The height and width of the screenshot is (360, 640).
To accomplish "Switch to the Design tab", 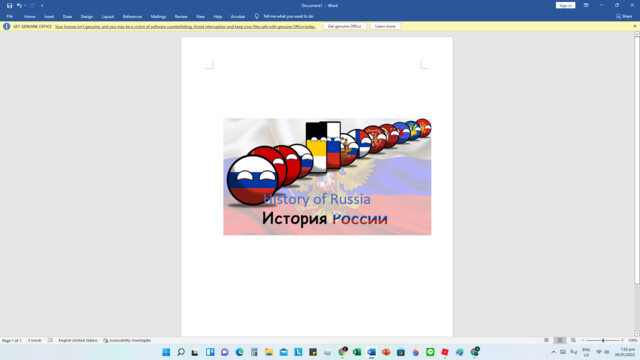I will tap(87, 16).
